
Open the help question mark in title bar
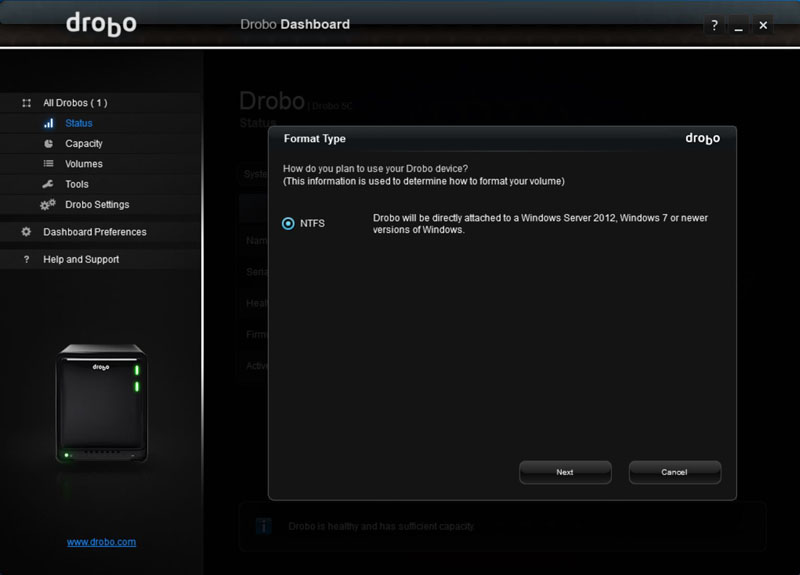(714, 25)
